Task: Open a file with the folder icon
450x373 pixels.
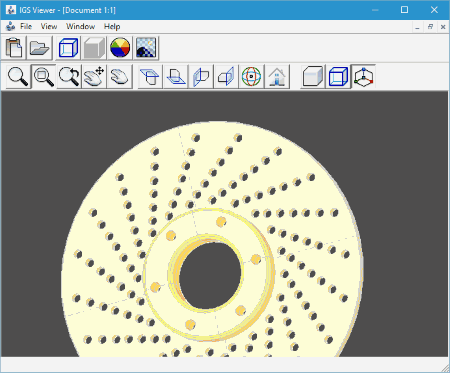Action: coord(40,48)
